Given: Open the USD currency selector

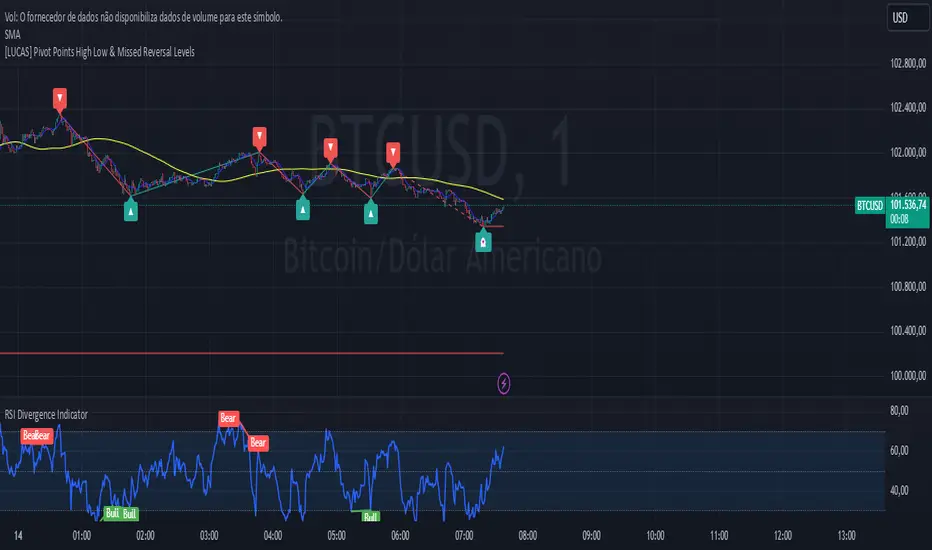Looking at the screenshot, I should coord(908,18).
